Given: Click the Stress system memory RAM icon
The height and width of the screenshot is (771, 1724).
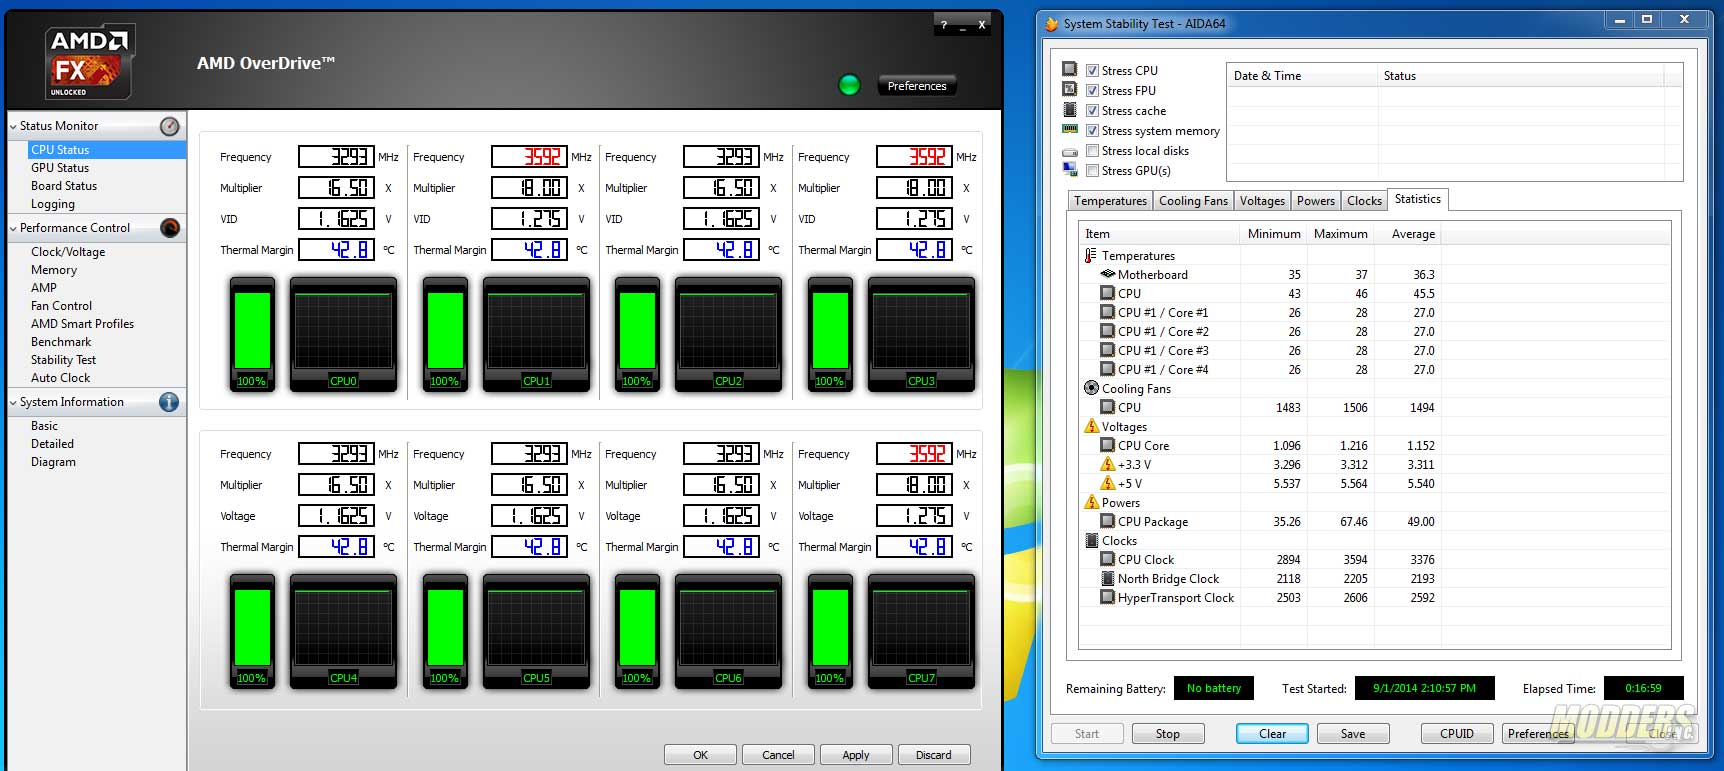Looking at the screenshot, I should coord(1070,130).
